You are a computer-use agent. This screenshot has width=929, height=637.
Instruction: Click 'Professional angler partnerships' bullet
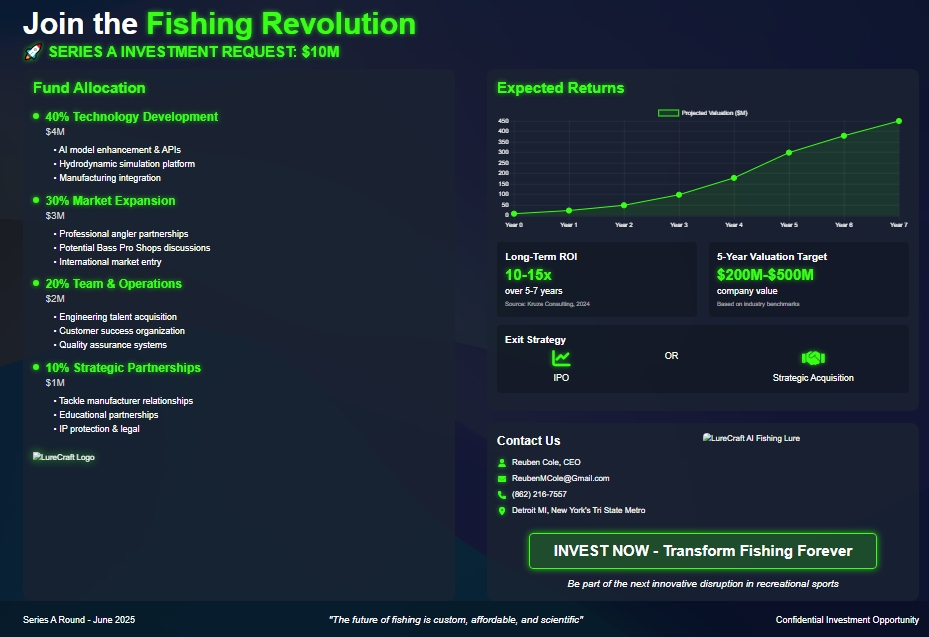(124, 234)
